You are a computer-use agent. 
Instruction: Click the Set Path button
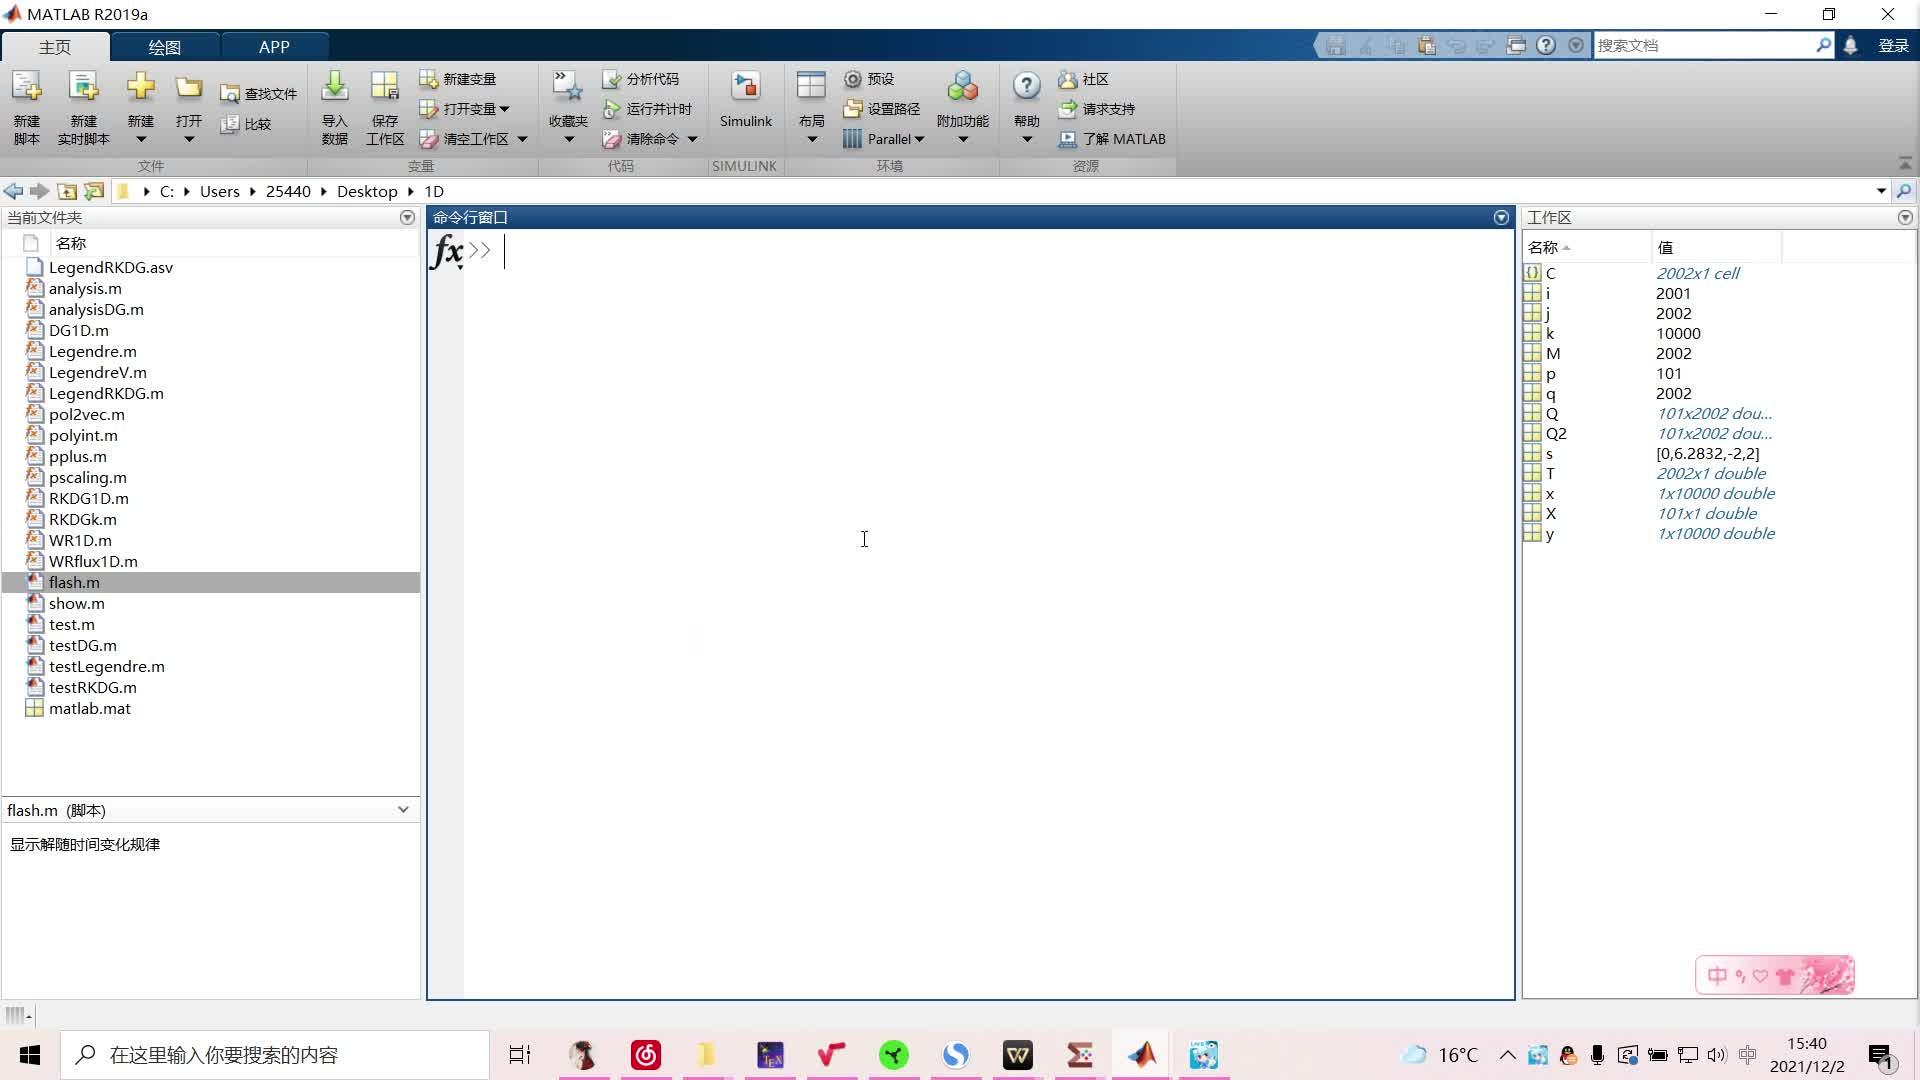click(882, 109)
